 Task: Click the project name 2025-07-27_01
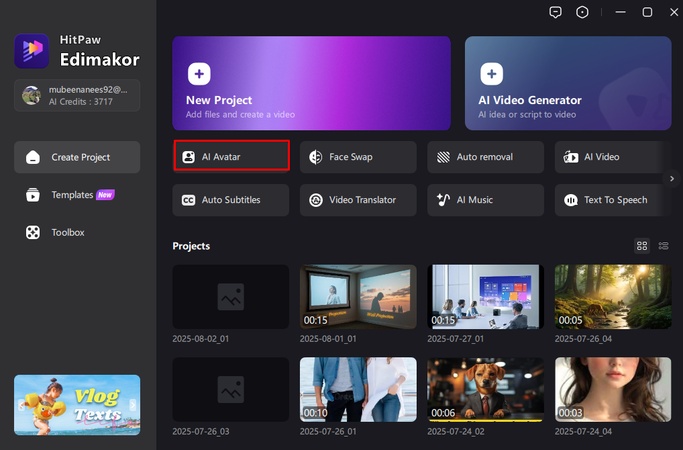455,338
